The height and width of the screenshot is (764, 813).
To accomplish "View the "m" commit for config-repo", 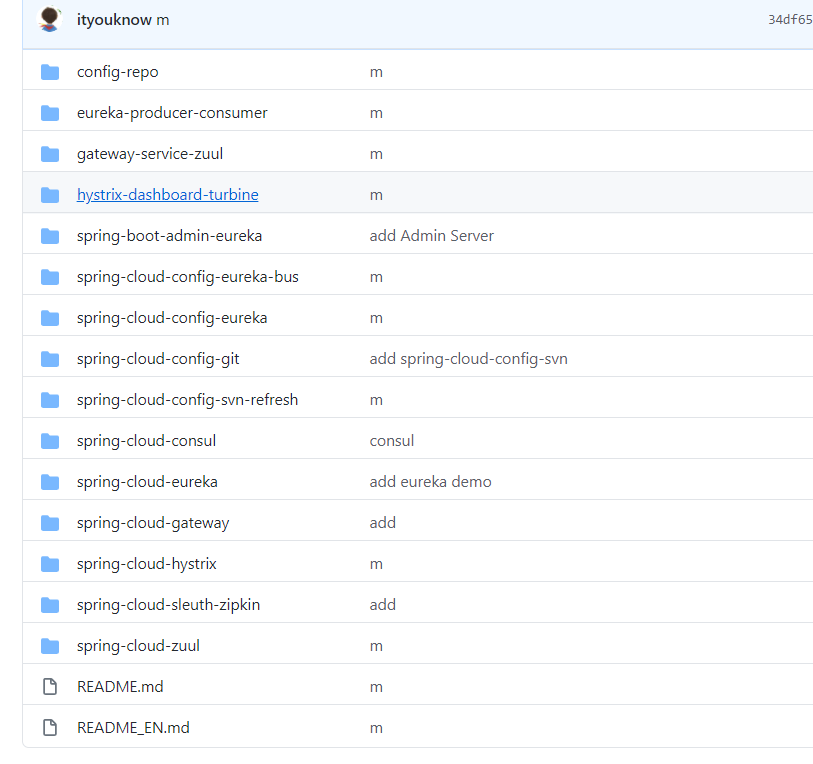I will click(376, 73).
